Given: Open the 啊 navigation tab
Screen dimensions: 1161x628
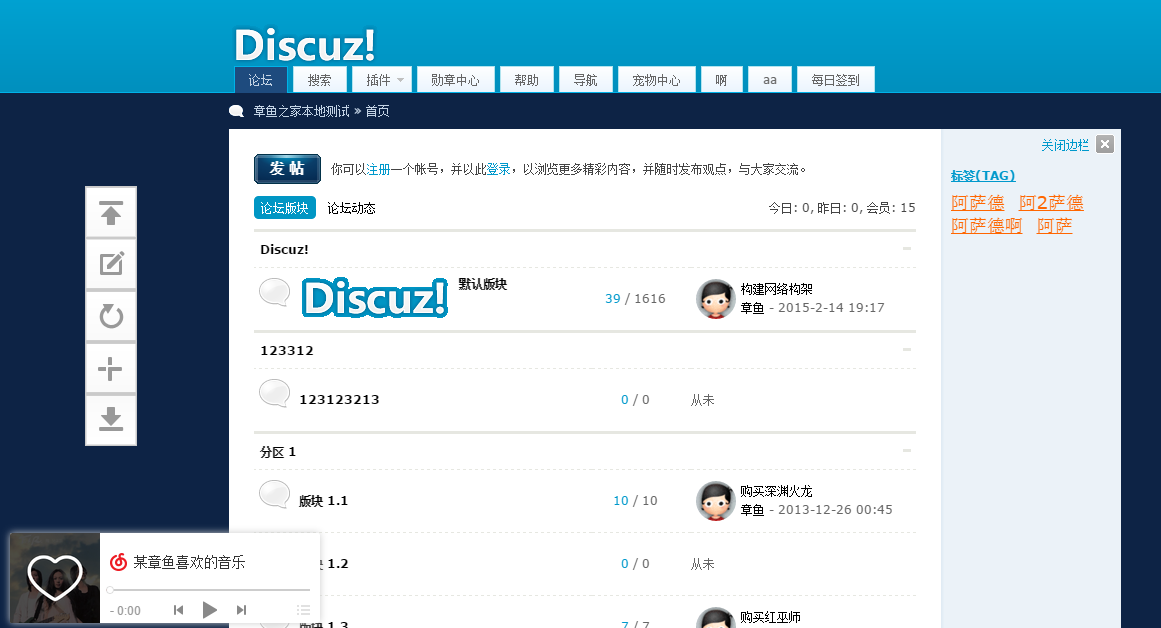Looking at the screenshot, I should tap(721, 79).
